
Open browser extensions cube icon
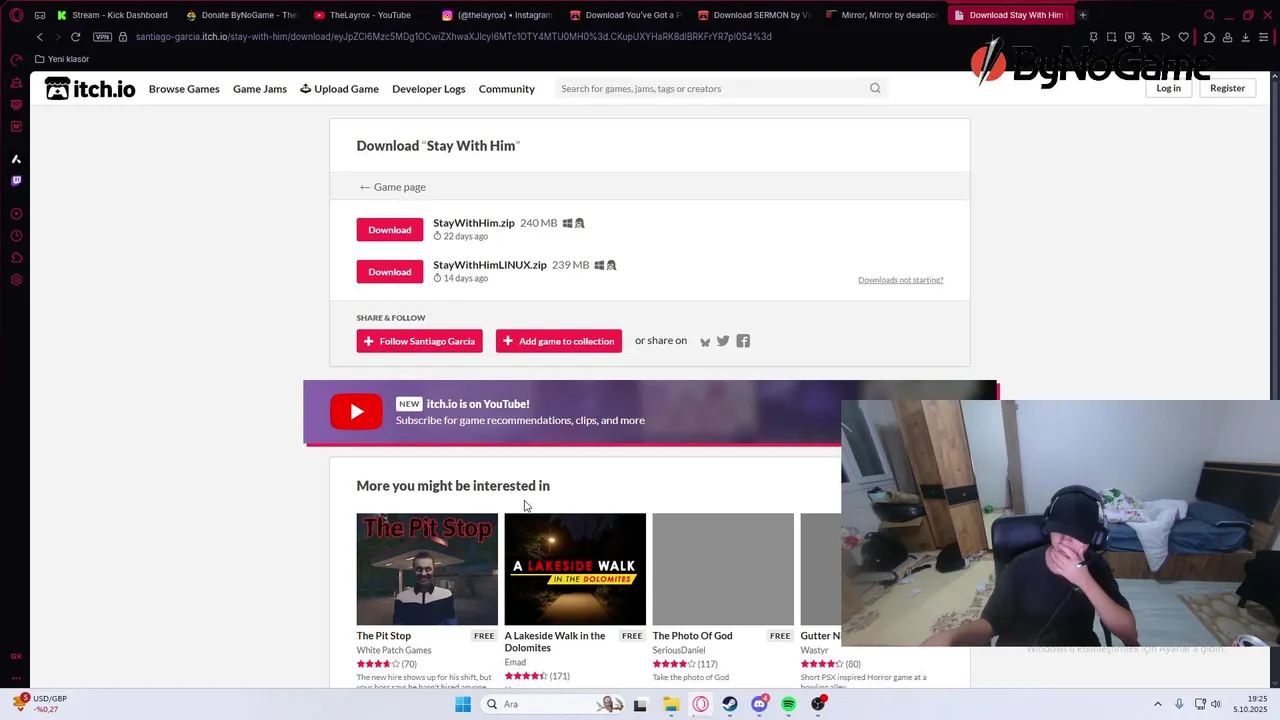point(1209,37)
